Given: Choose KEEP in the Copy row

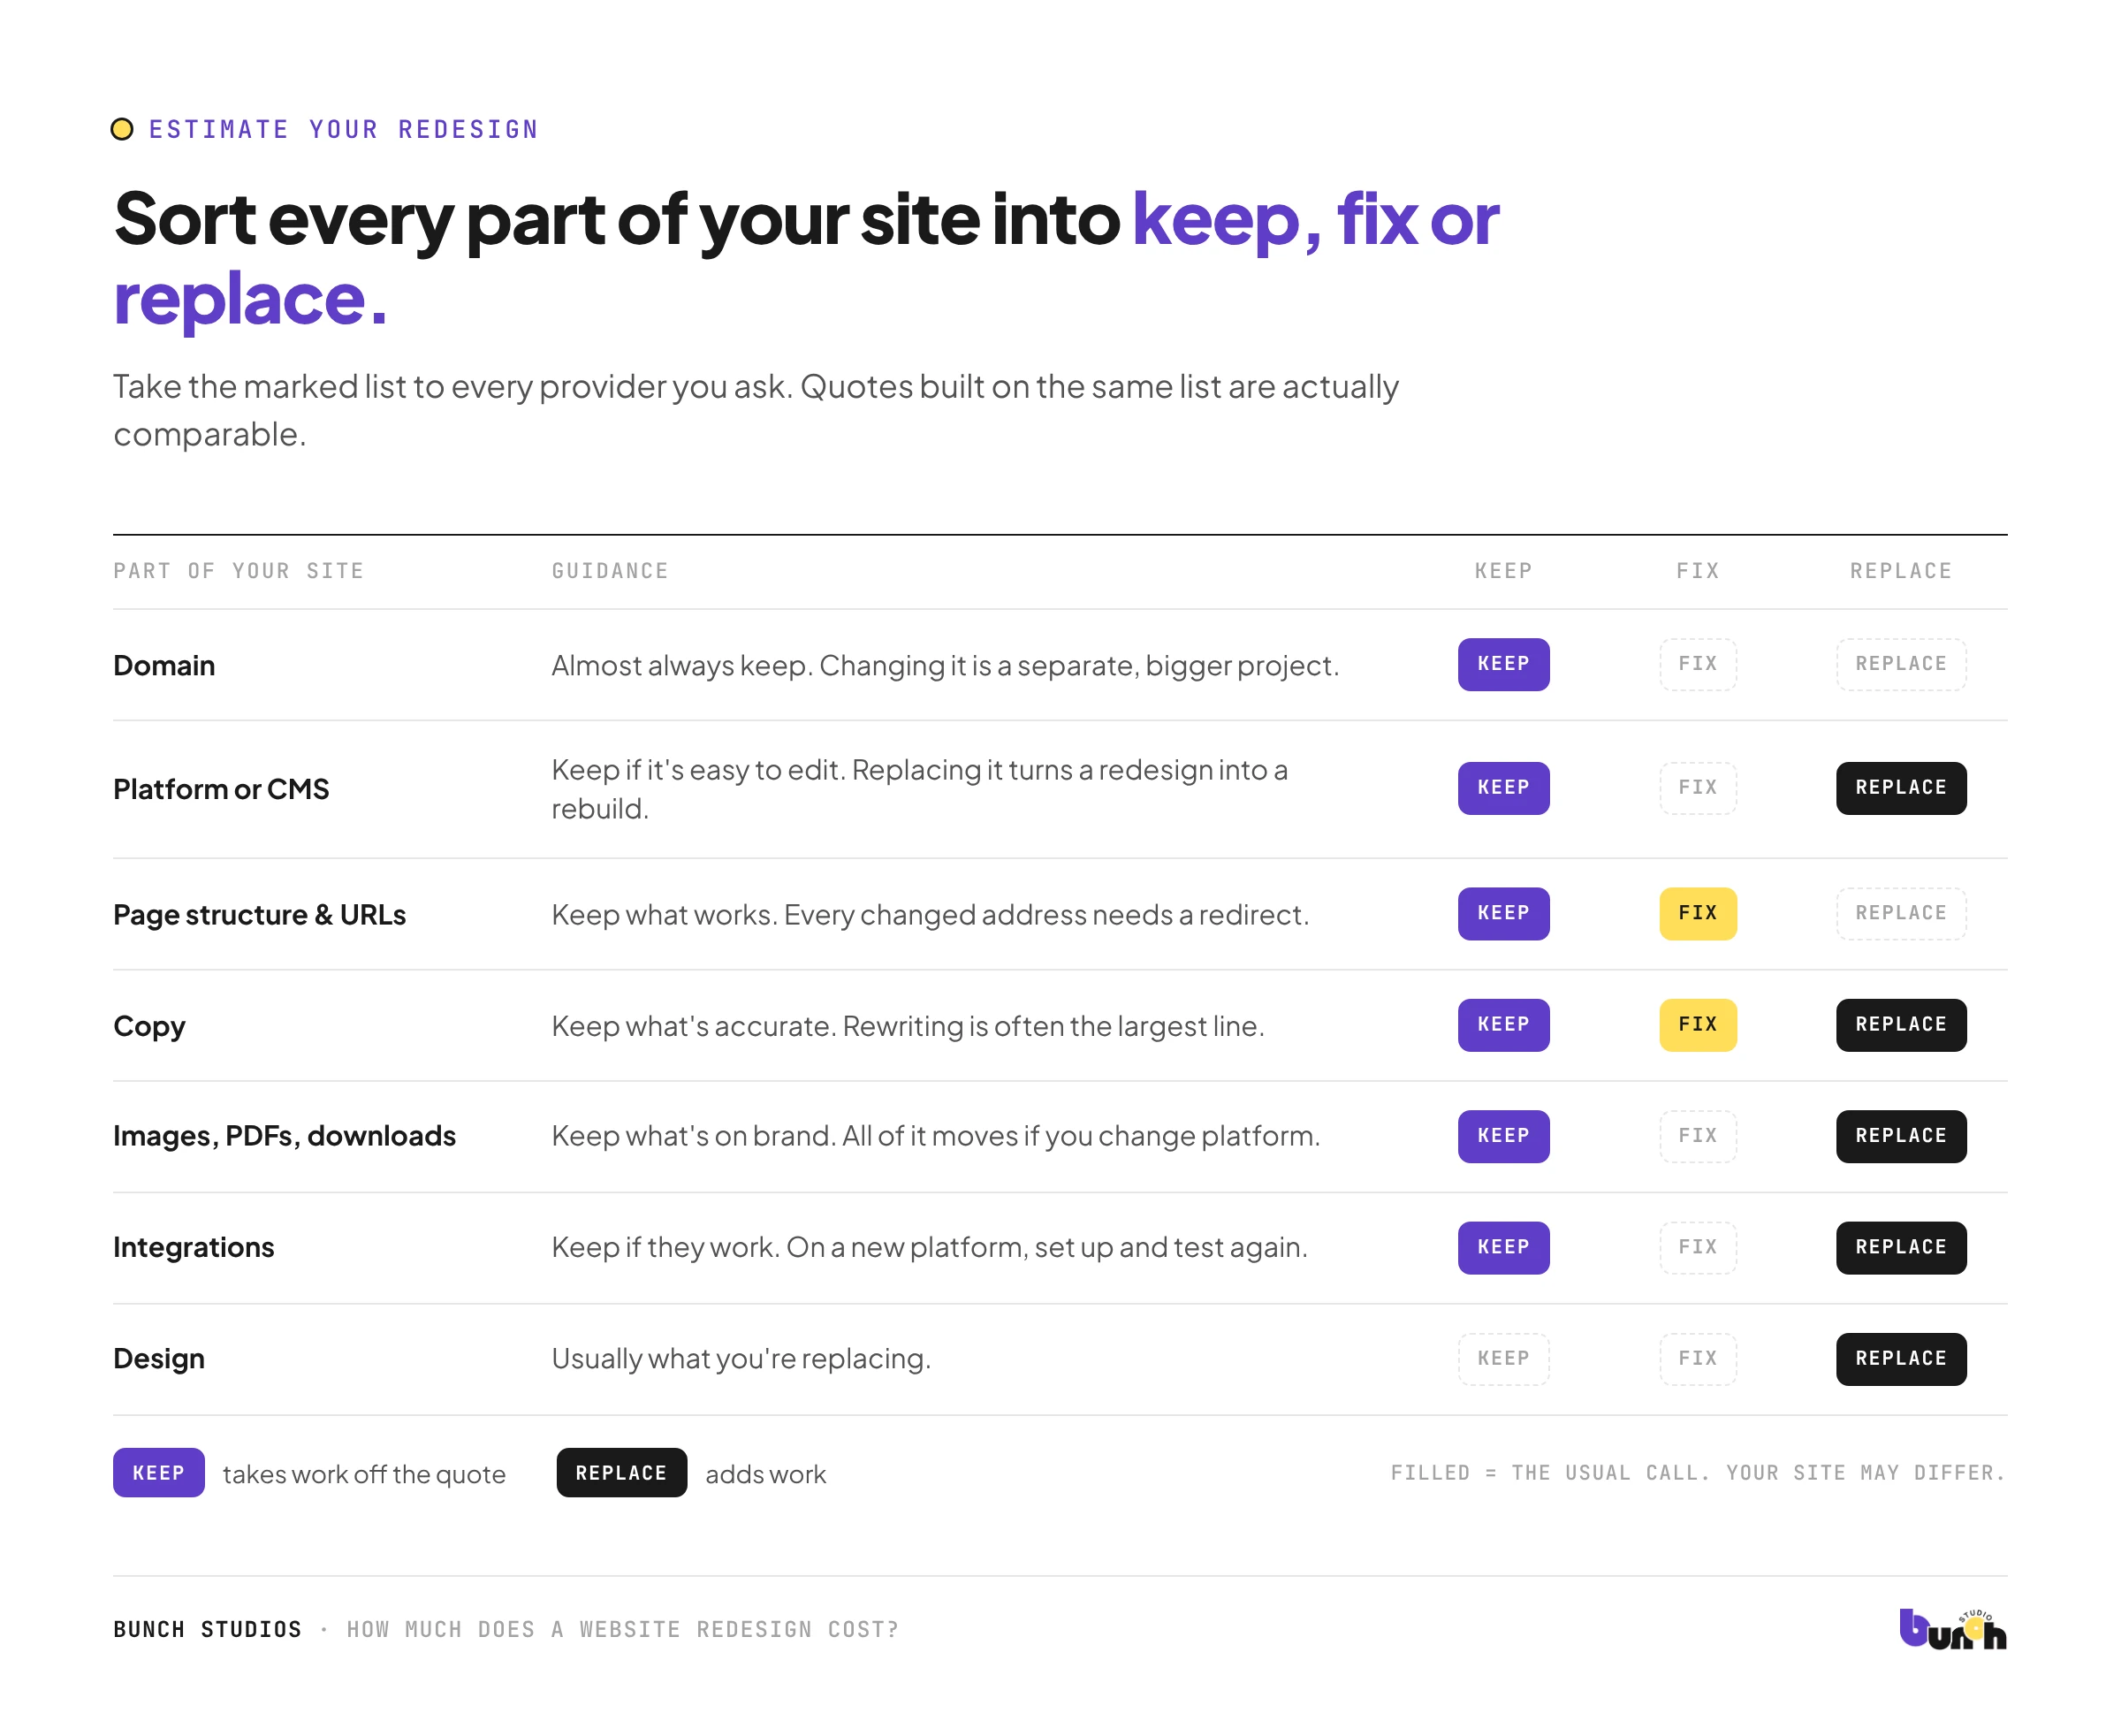Looking at the screenshot, I should click(x=1503, y=1025).
